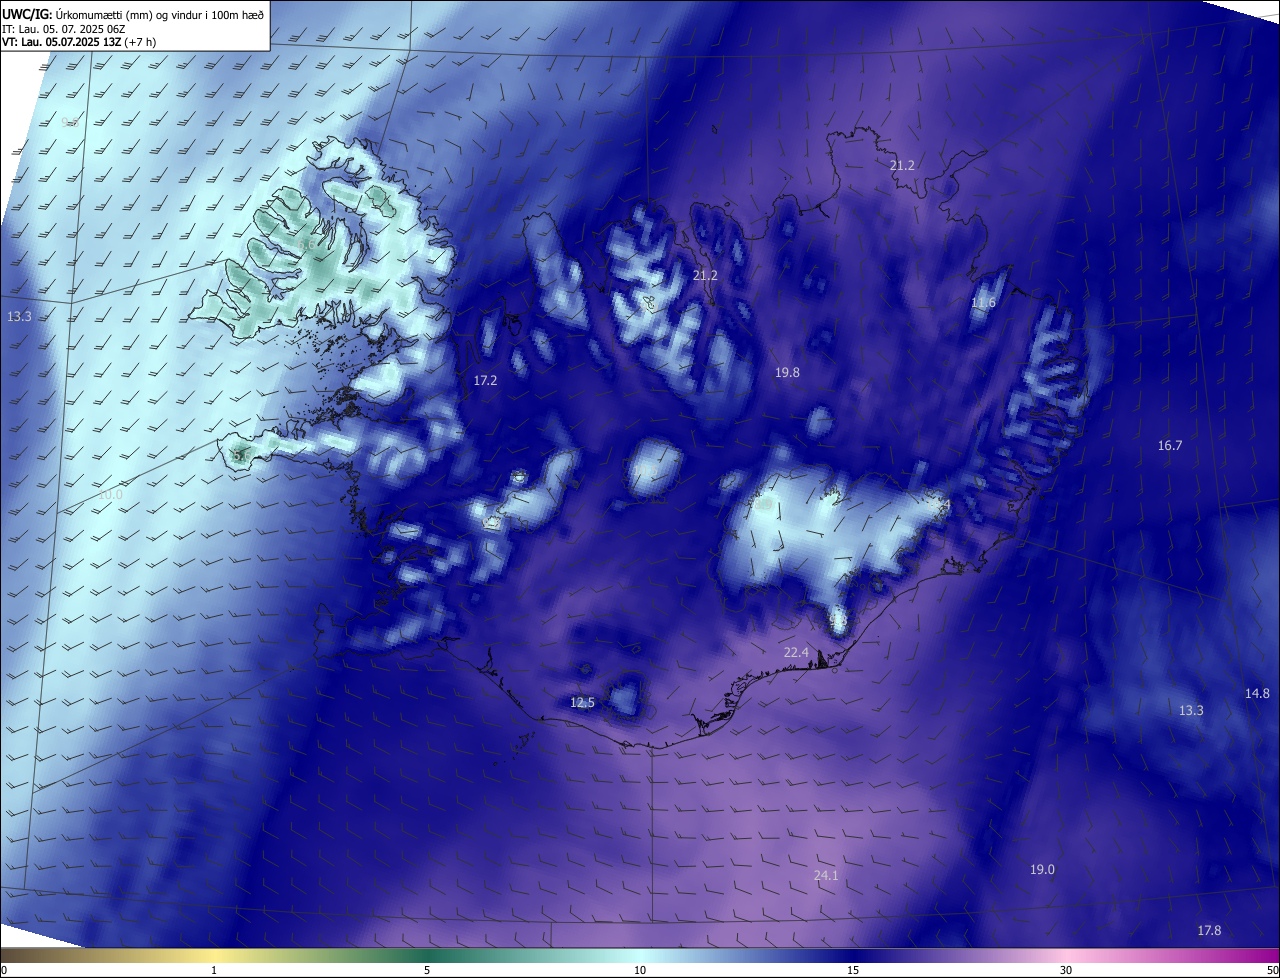The image size is (1280, 978).
Task: Click the 16.7 value over the eastern sea
Action: click(x=1169, y=445)
